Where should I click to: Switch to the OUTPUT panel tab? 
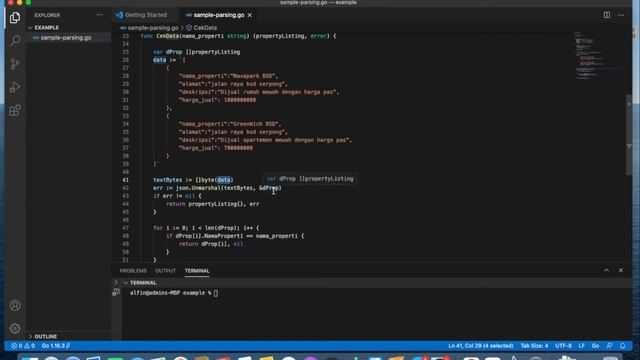[x=165, y=271]
